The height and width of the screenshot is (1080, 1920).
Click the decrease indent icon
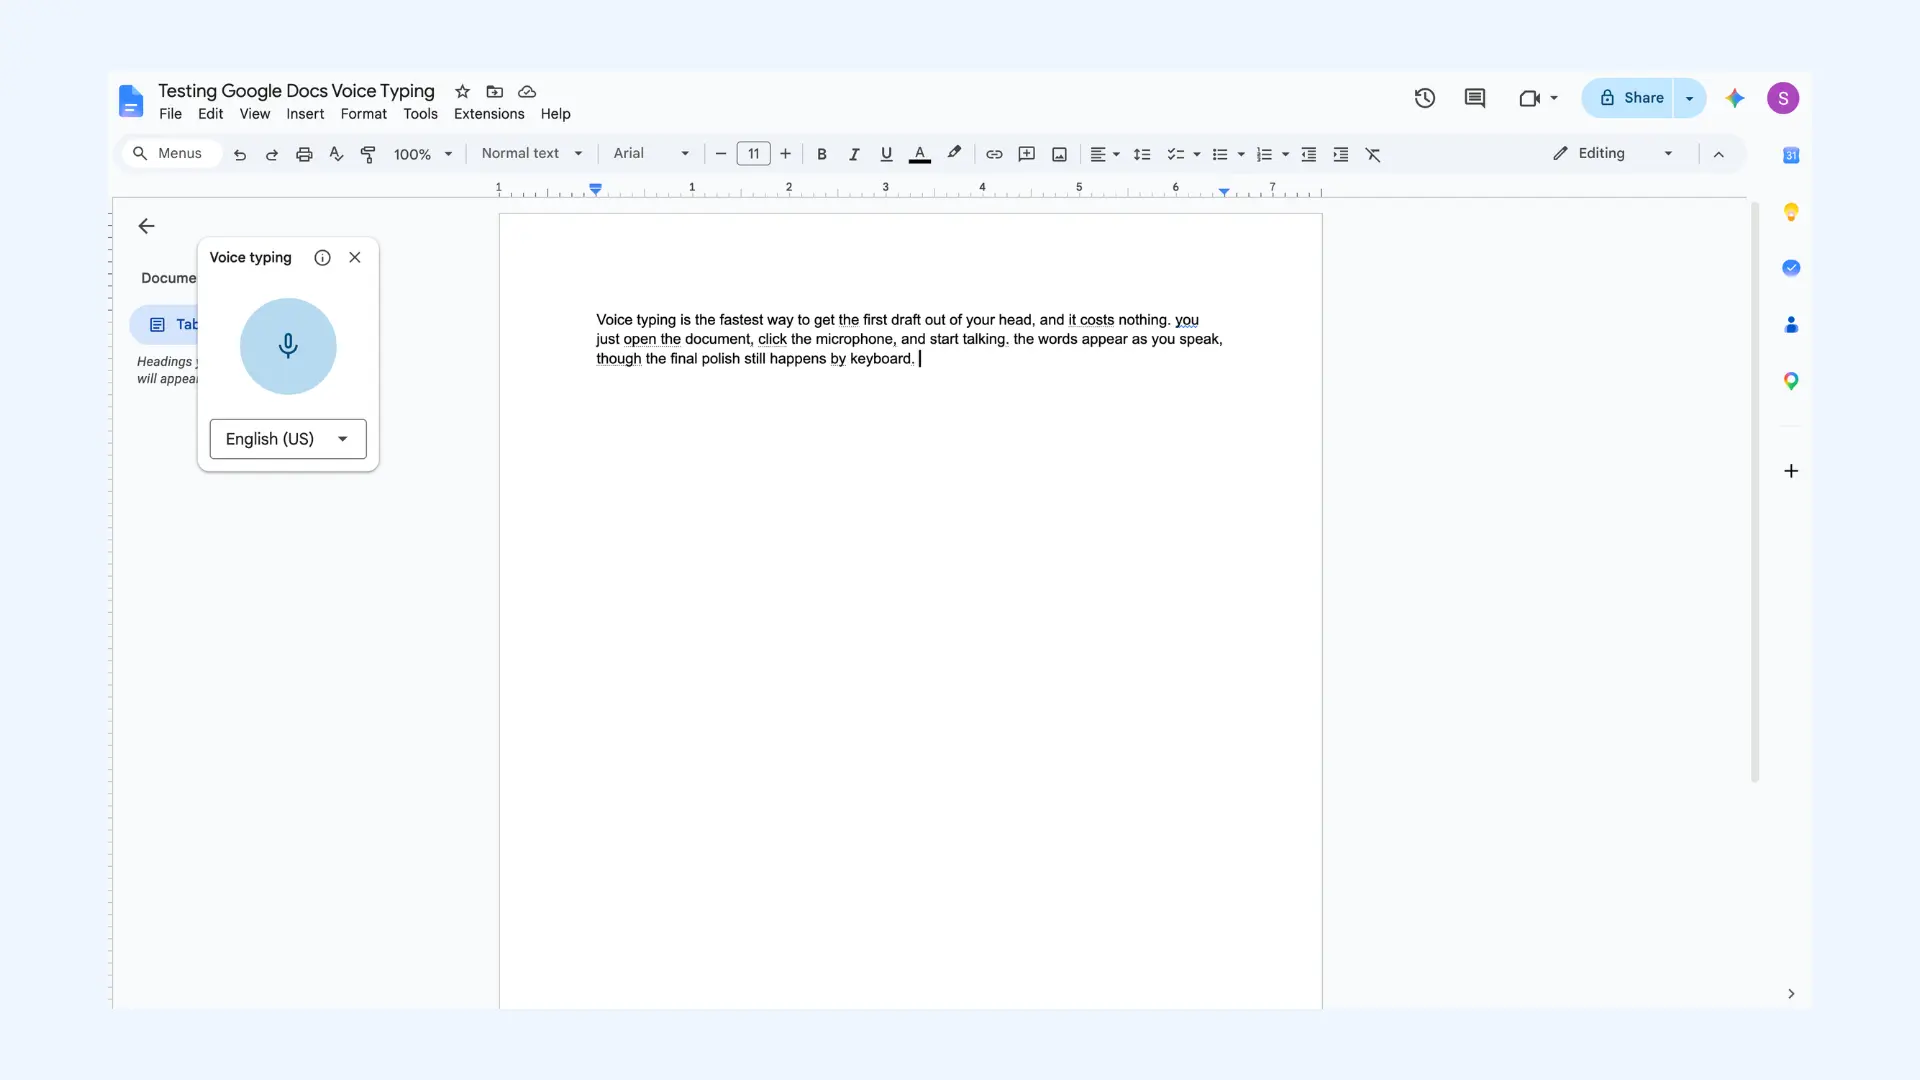click(1309, 154)
